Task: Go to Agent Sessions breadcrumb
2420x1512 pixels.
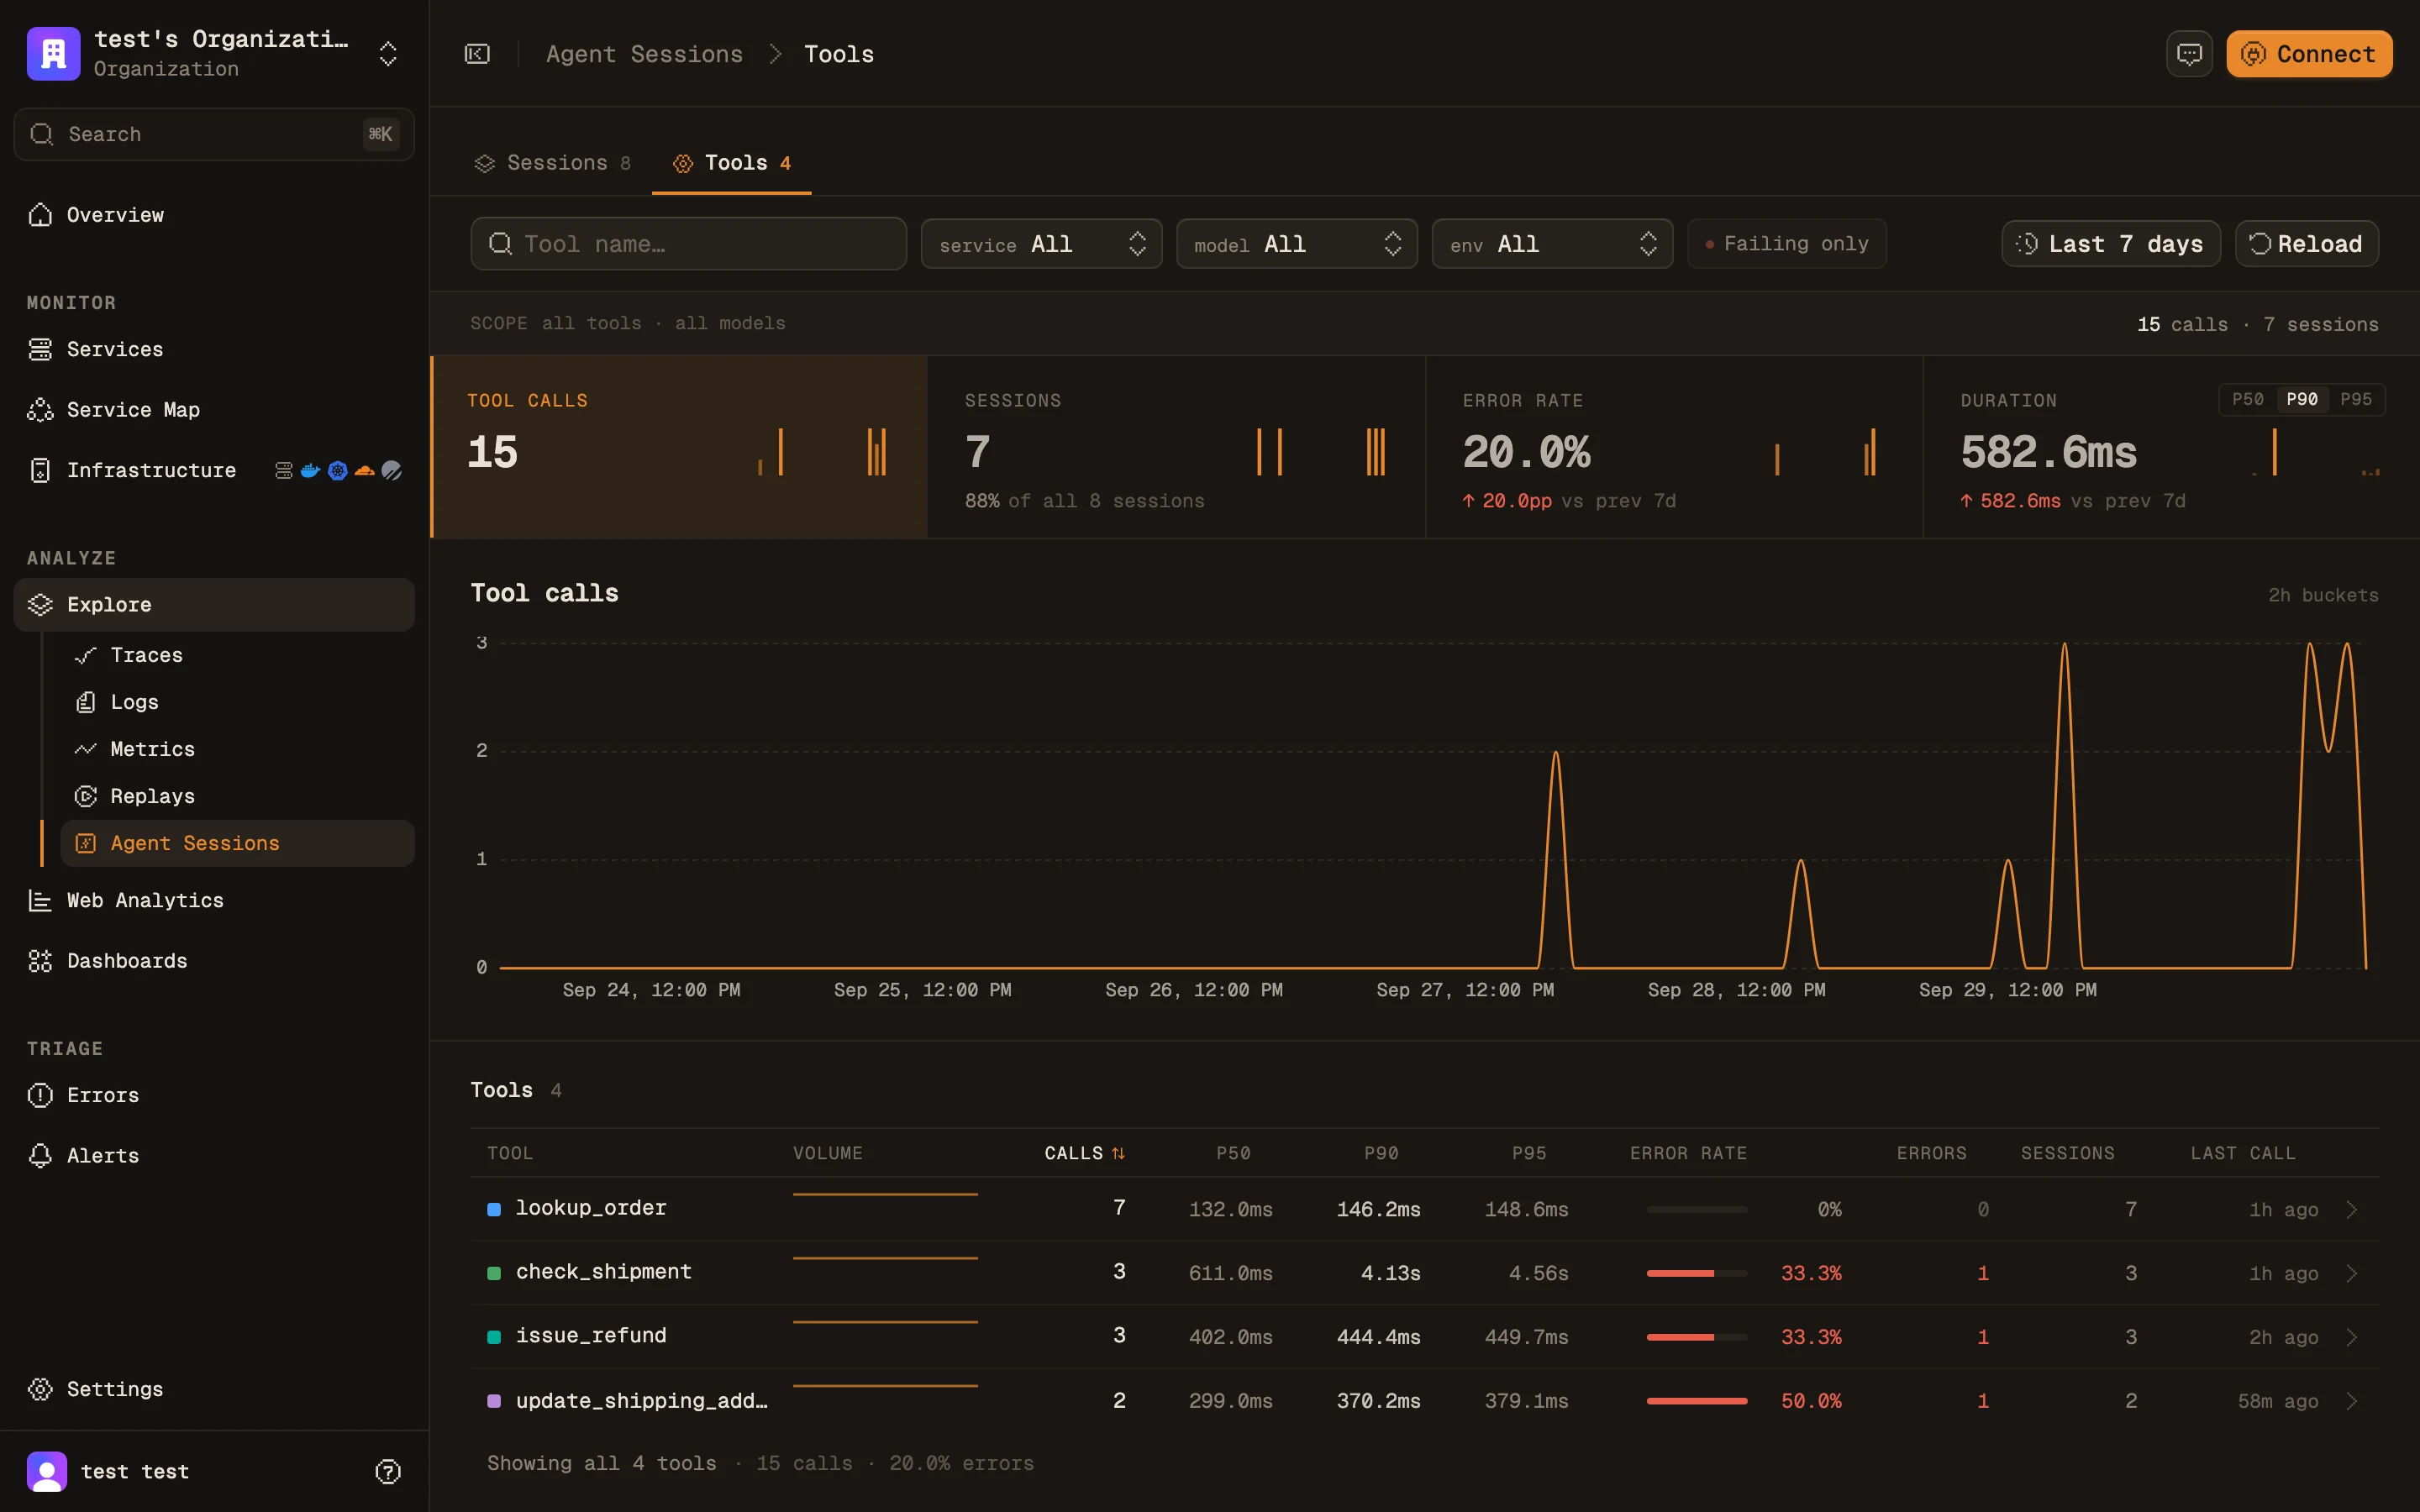Action: pyautogui.click(x=644, y=54)
